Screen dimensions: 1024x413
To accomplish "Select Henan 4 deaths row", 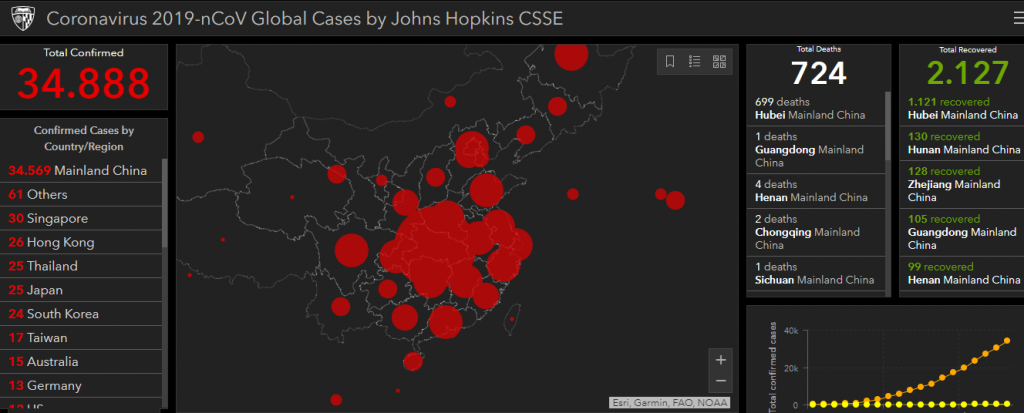I will tap(814, 190).
